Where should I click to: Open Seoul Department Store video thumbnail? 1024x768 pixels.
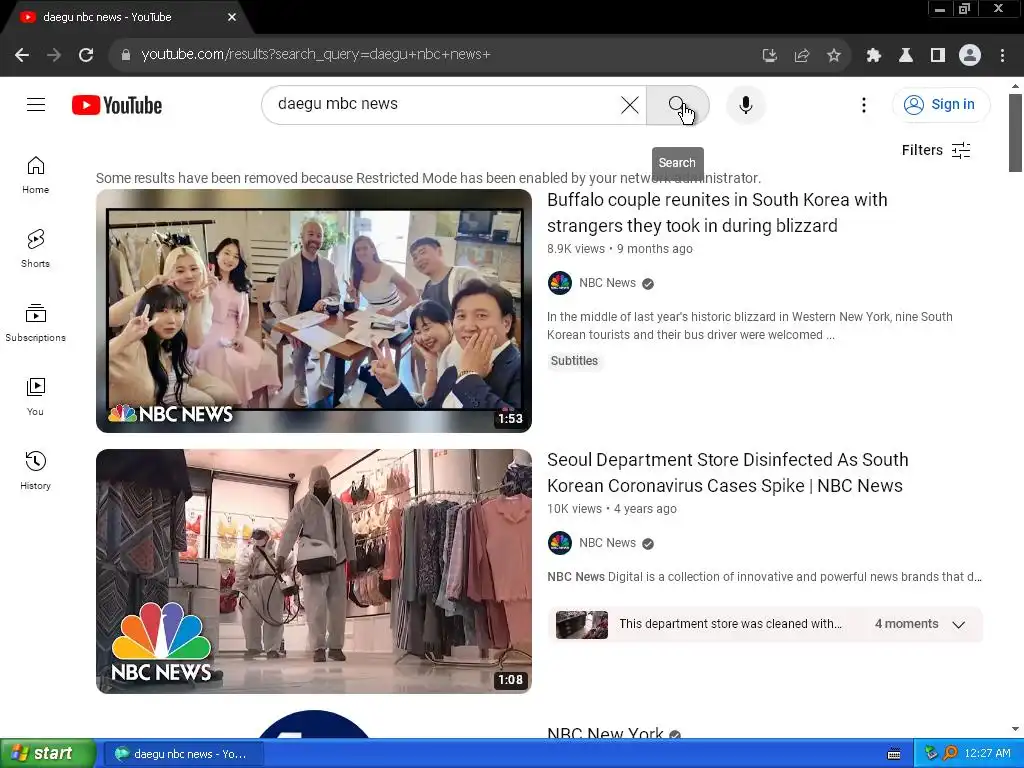point(313,571)
